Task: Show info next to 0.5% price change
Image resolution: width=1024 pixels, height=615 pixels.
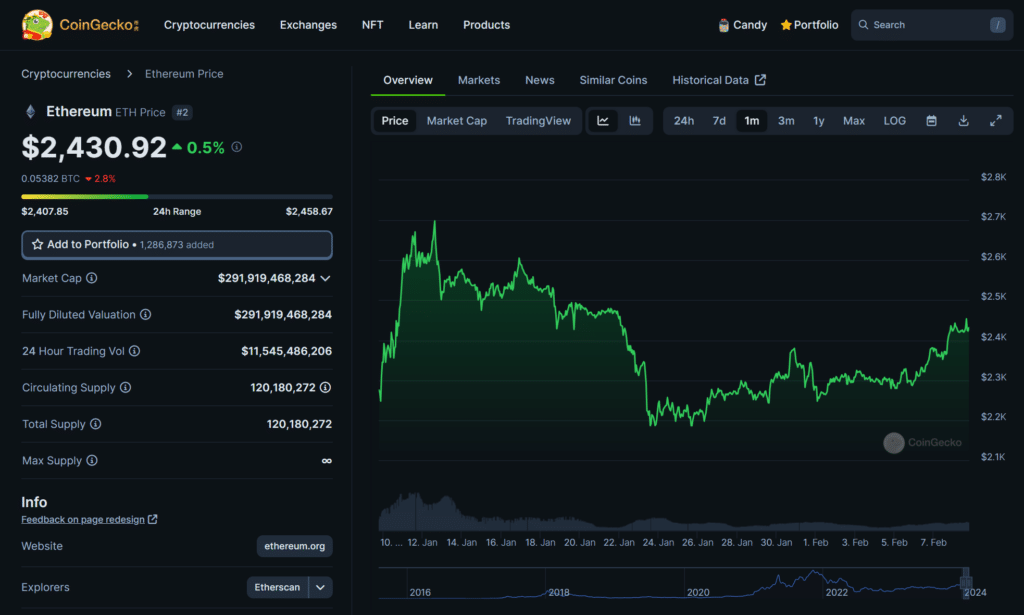Action: pos(237,147)
